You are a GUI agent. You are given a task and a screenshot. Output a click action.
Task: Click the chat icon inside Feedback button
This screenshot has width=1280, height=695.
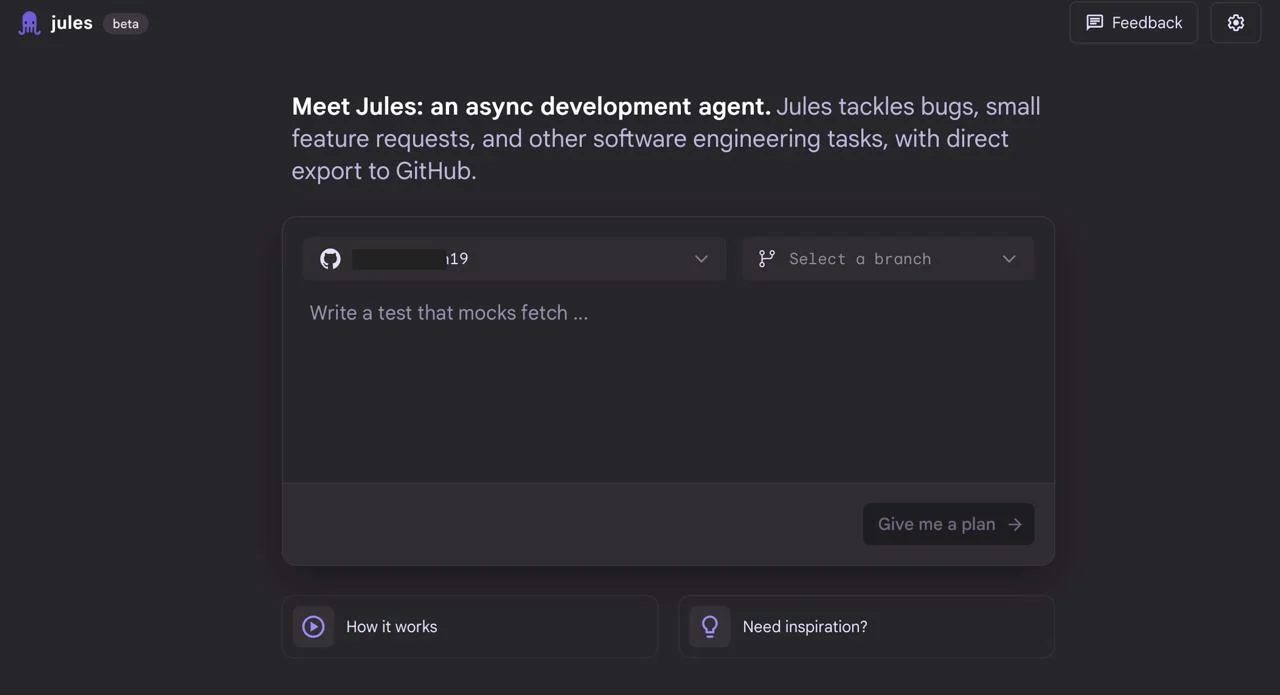coord(1095,23)
